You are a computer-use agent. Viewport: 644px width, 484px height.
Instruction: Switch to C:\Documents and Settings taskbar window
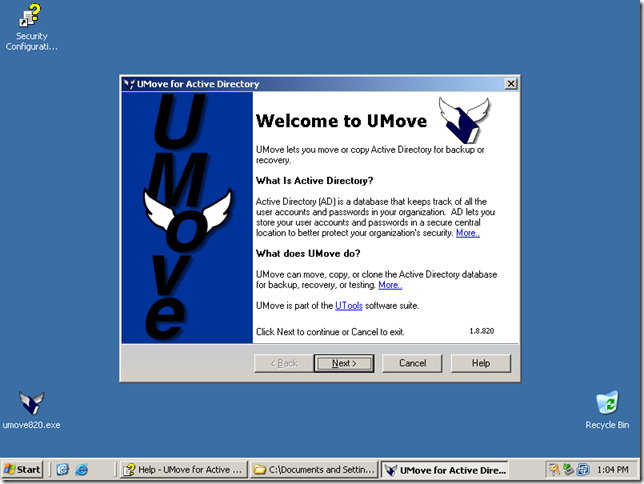314,469
